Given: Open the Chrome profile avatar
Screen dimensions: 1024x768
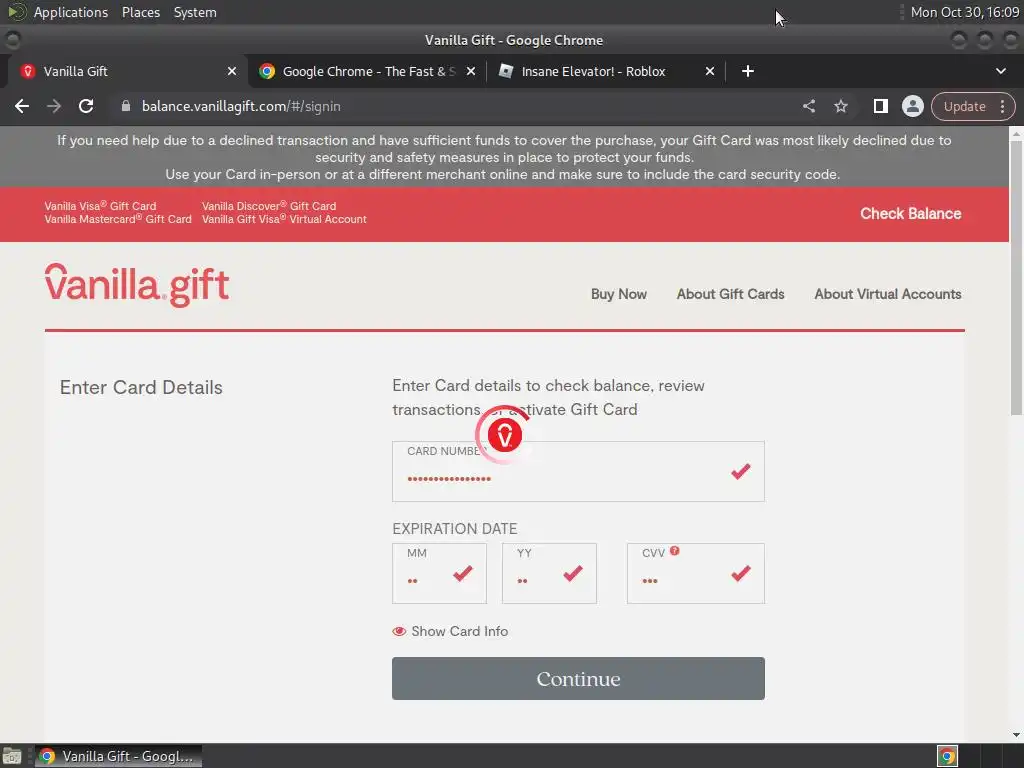Looking at the screenshot, I should coord(912,106).
